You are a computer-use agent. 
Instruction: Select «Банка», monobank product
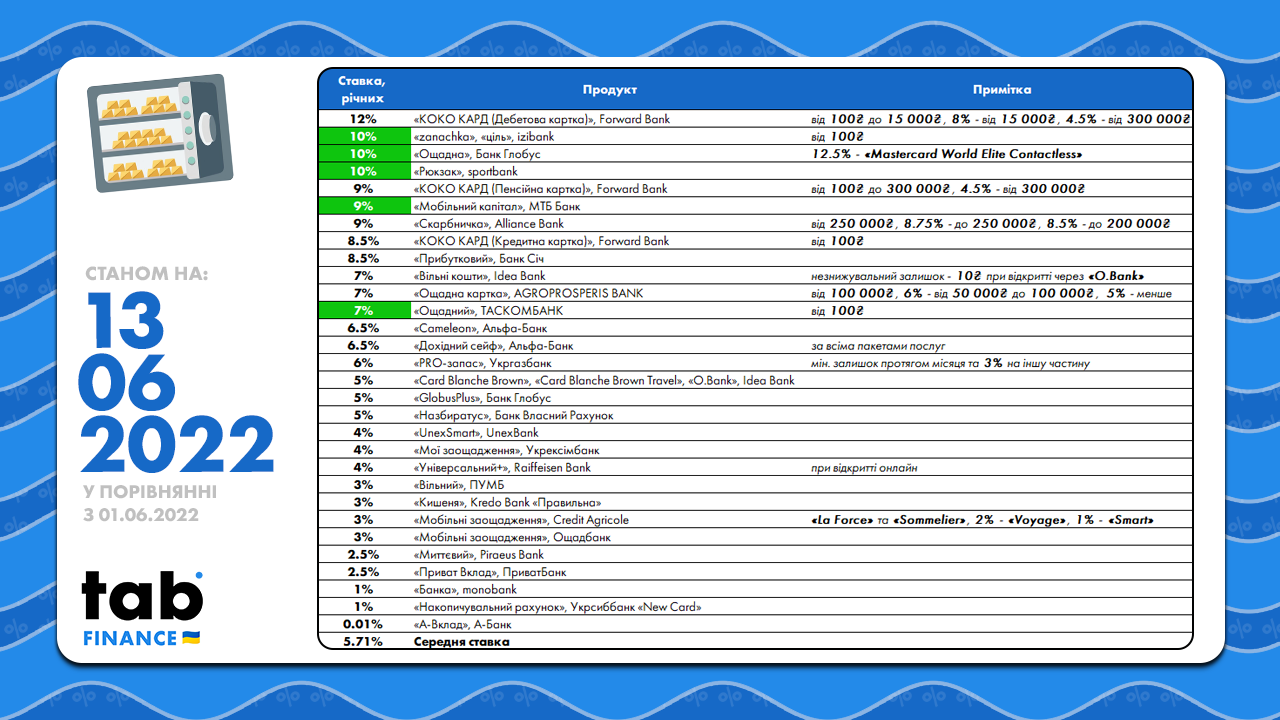(x=465, y=591)
